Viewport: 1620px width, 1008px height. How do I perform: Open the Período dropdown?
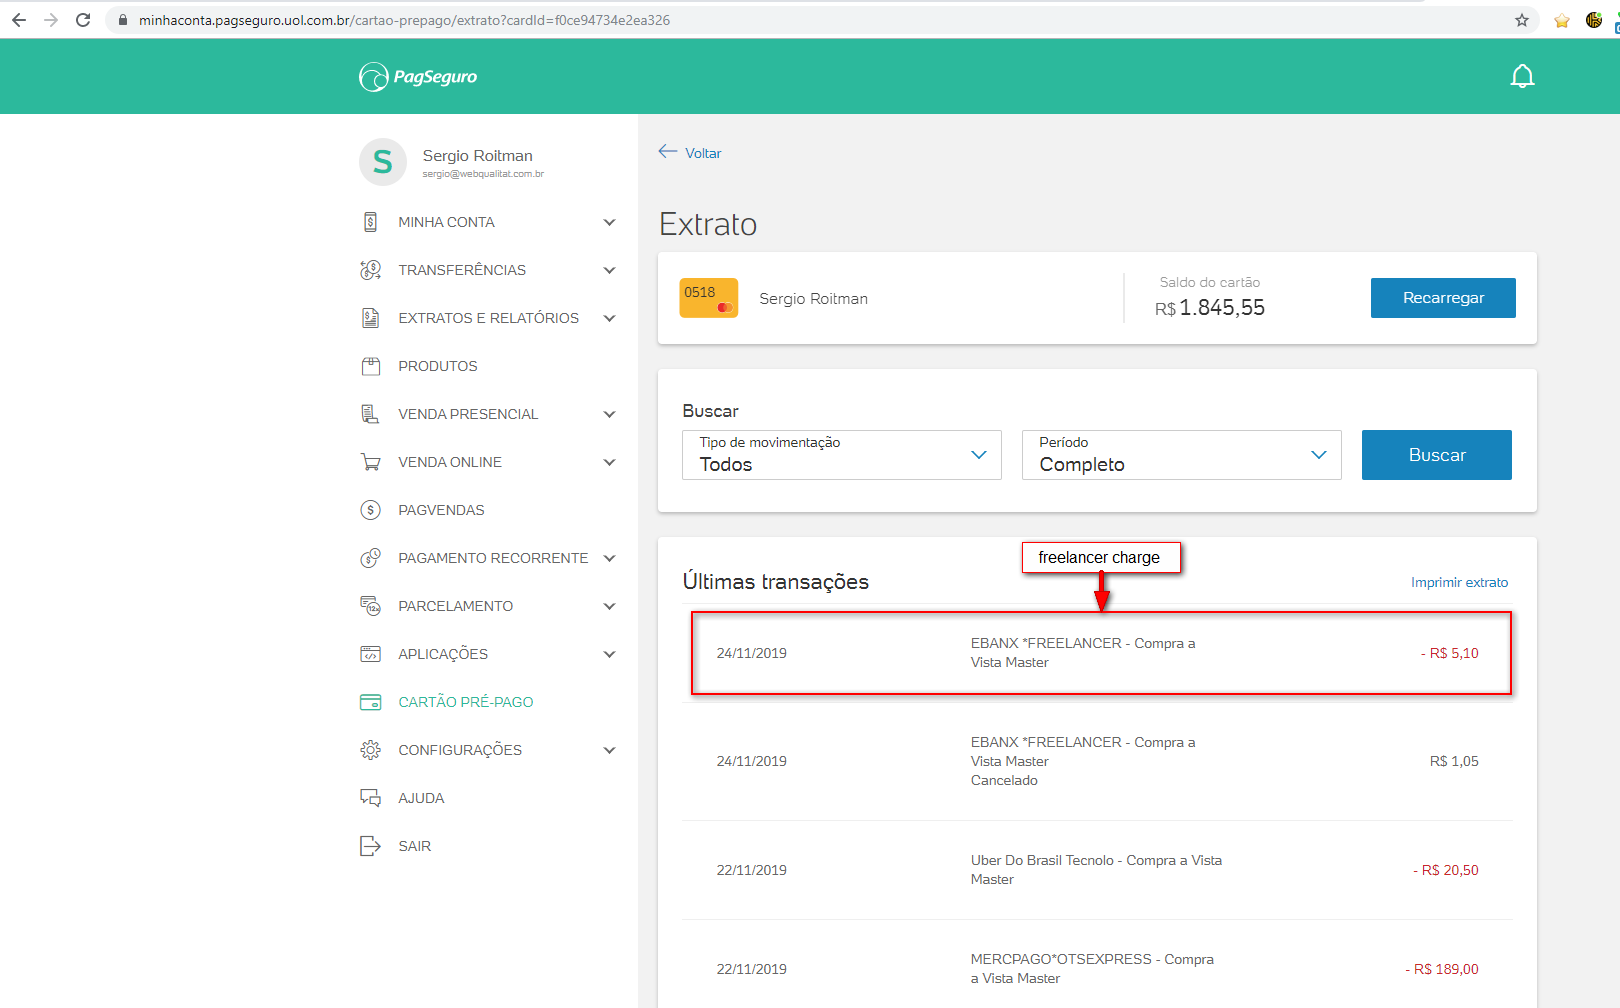point(1181,455)
